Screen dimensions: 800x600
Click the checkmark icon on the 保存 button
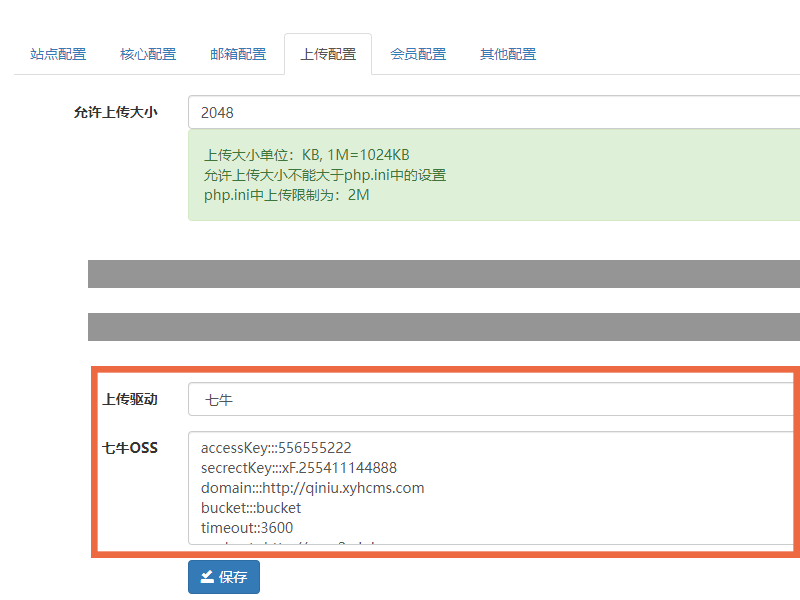click(207, 577)
